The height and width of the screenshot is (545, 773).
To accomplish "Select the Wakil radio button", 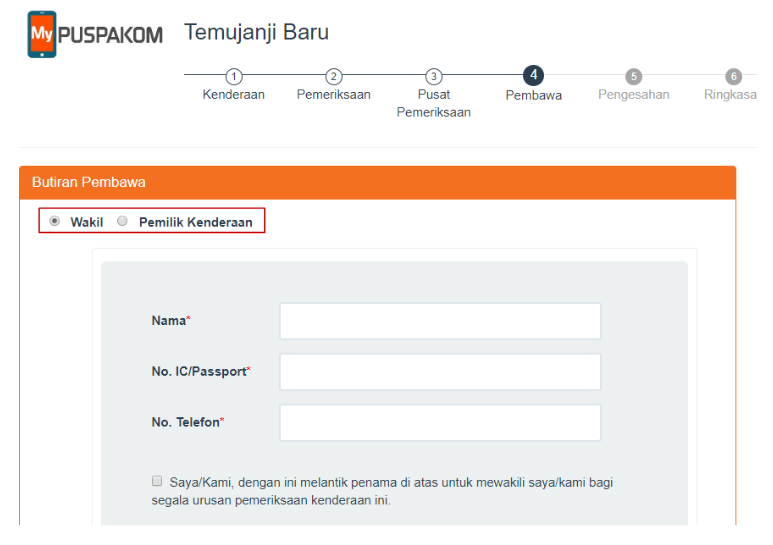I will (x=54, y=221).
